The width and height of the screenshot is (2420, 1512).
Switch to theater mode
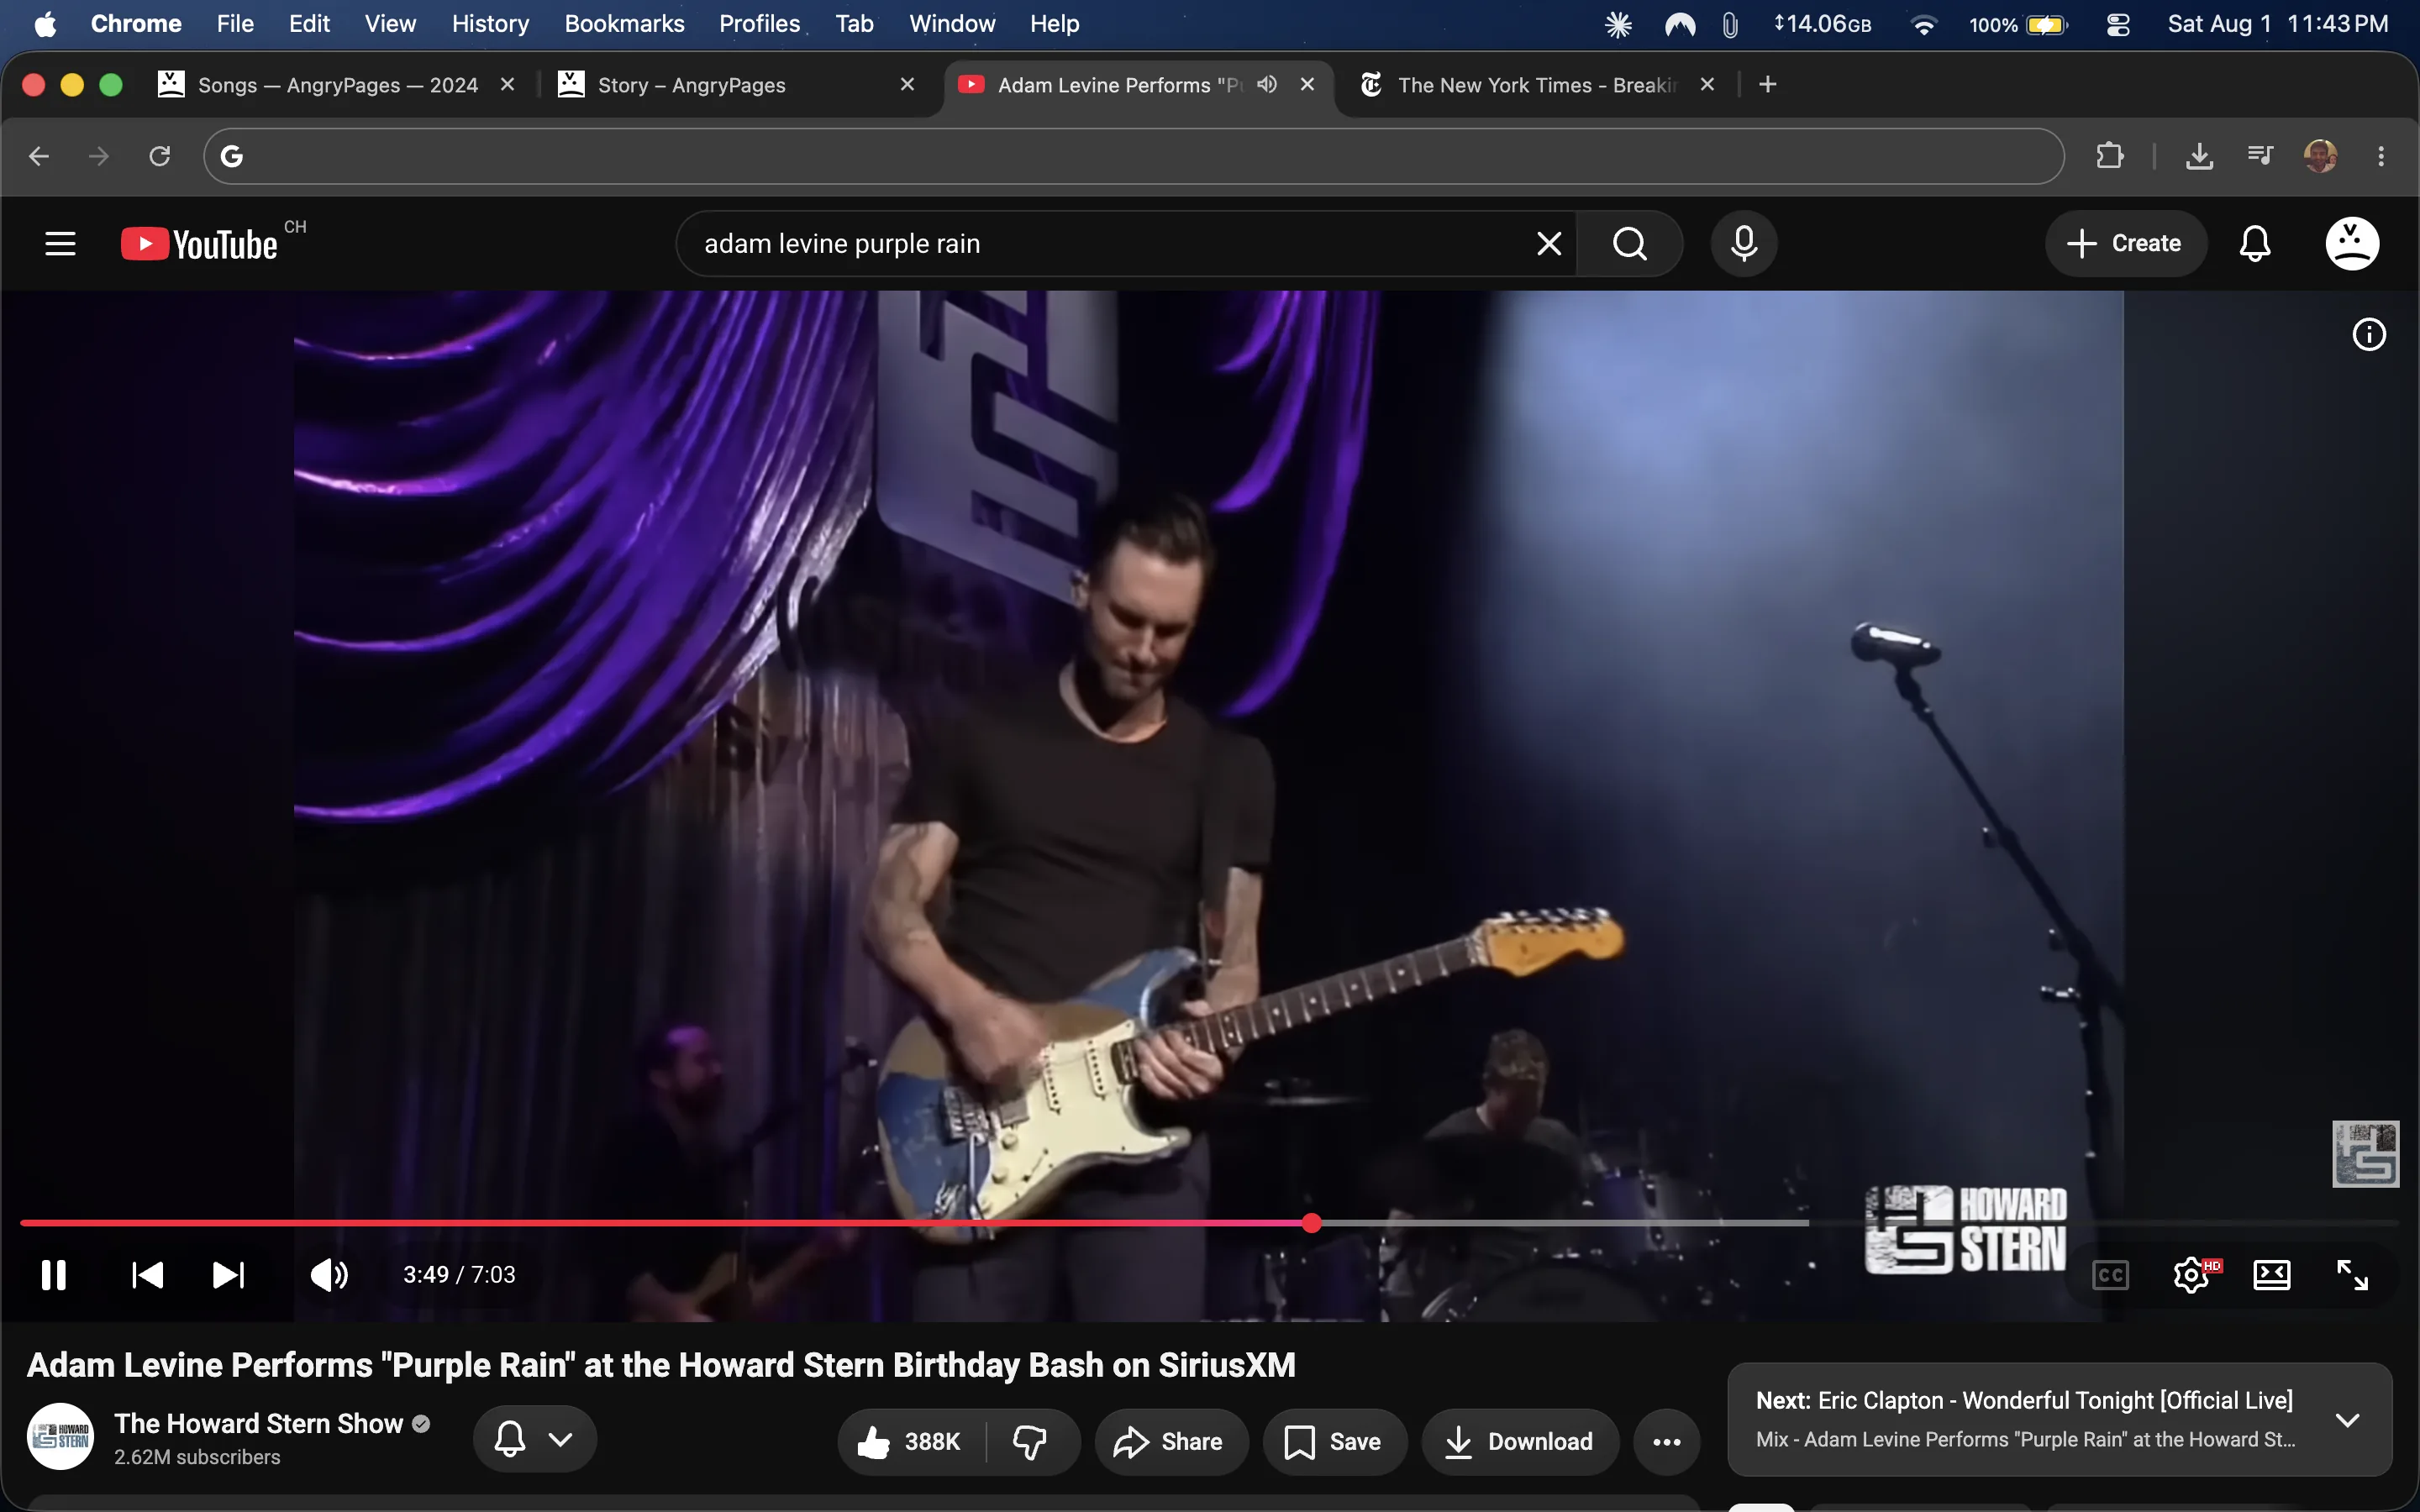(x=2272, y=1275)
